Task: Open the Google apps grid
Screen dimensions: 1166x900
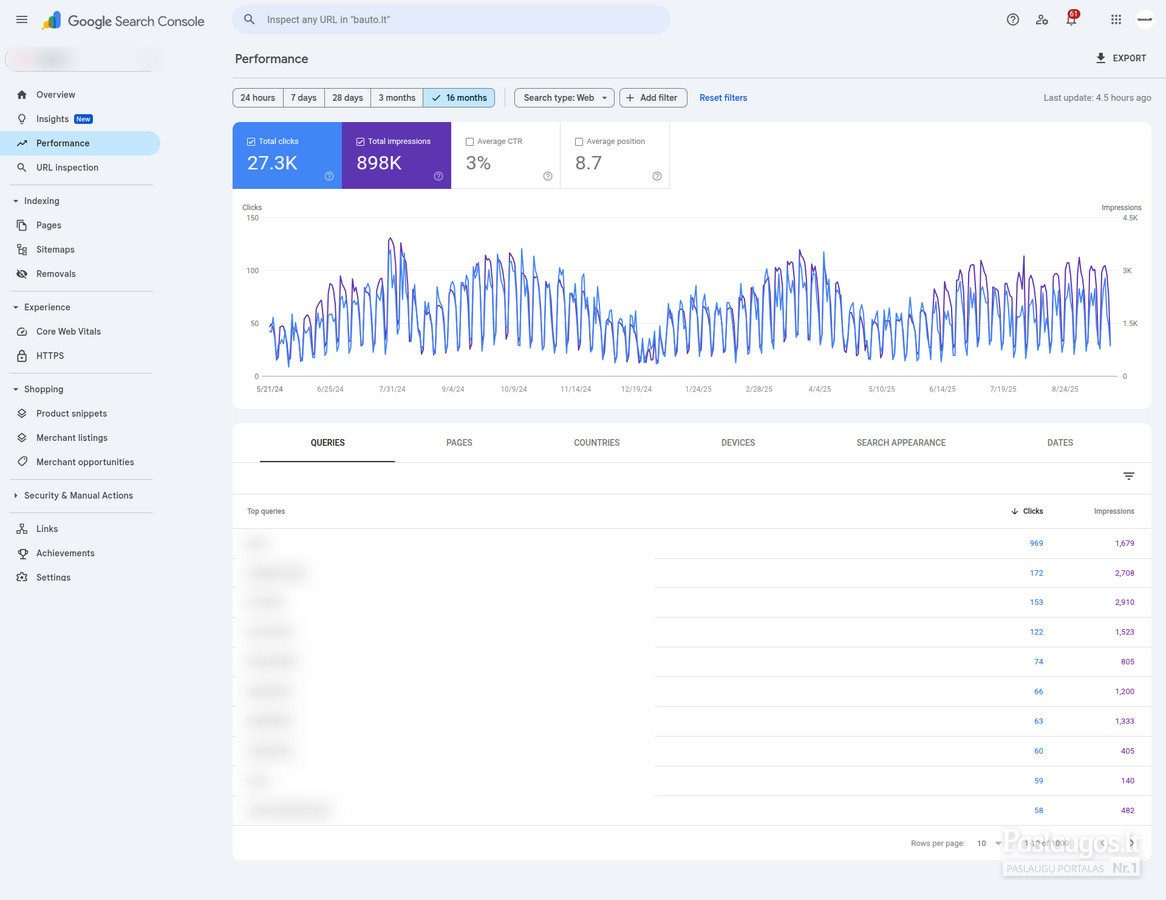Action: 1115,20
